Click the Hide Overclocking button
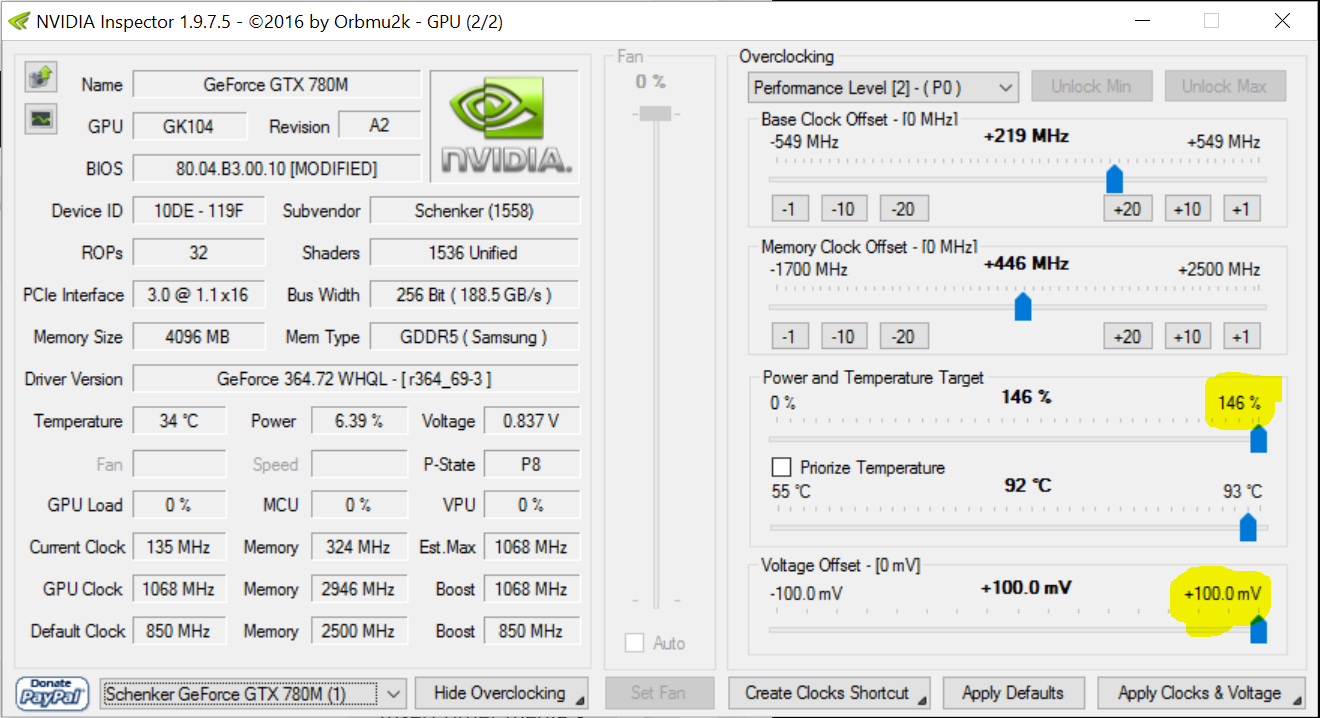The width and height of the screenshot is (1320, 718). pyautogui.click(x=501, y=693)
